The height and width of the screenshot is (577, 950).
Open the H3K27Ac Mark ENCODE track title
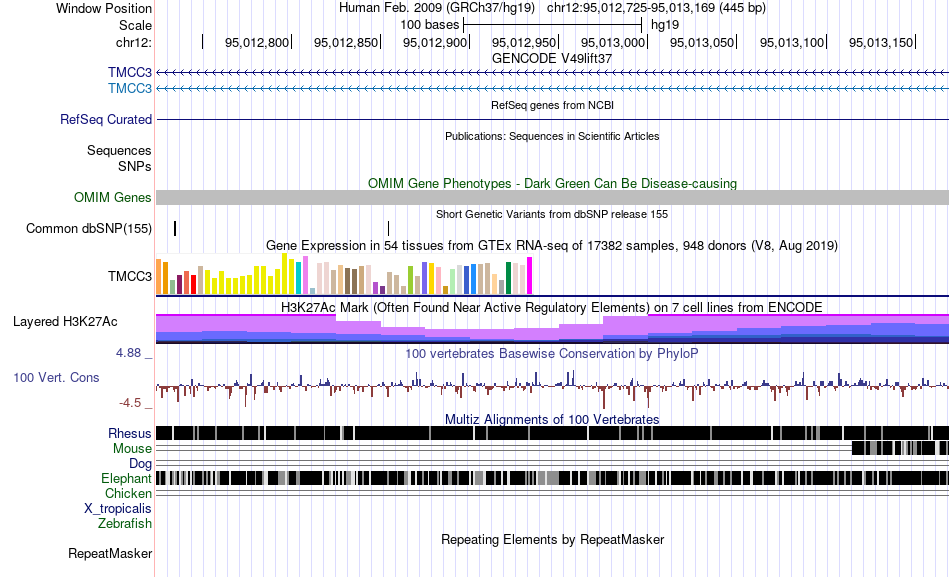pyautogui.click(x=552, y=307)
